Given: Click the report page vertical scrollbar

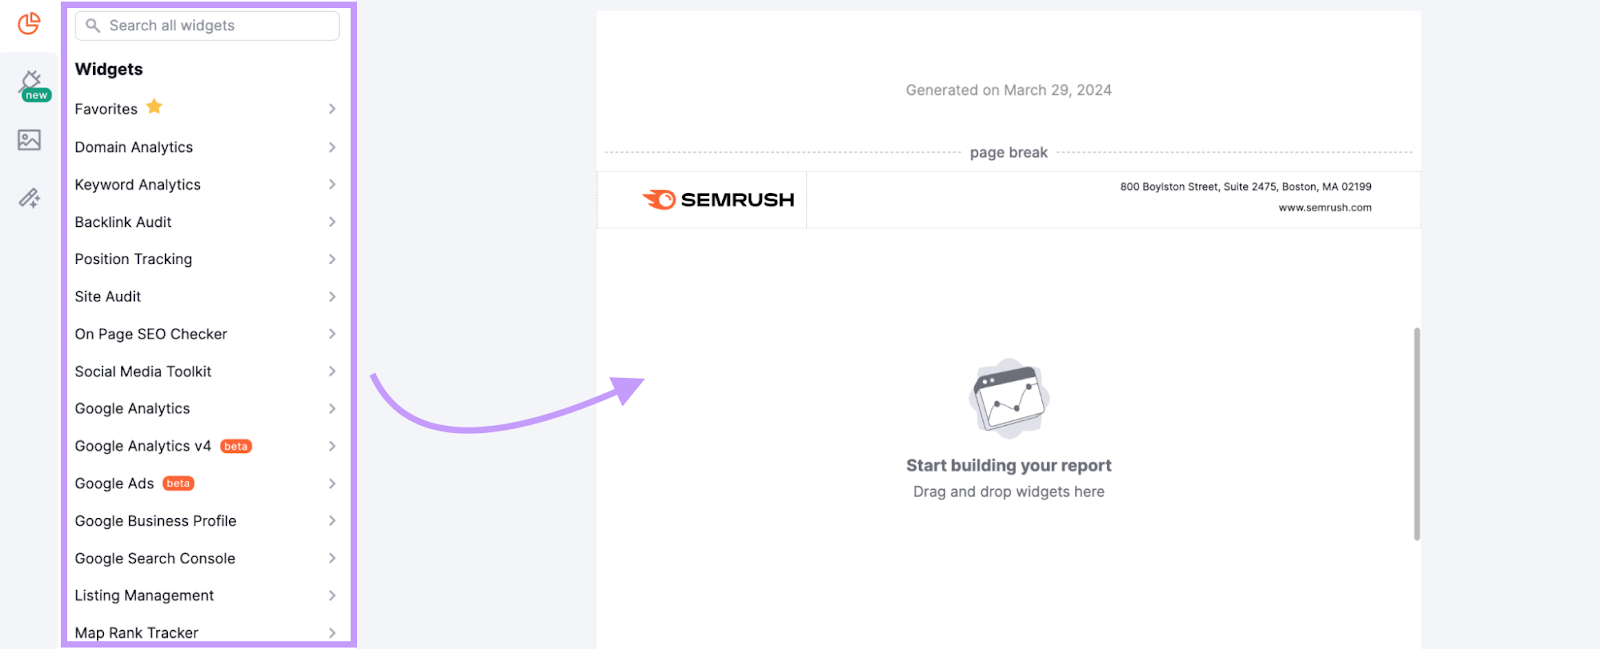Looking at the screenshot, I should 1416,433.
